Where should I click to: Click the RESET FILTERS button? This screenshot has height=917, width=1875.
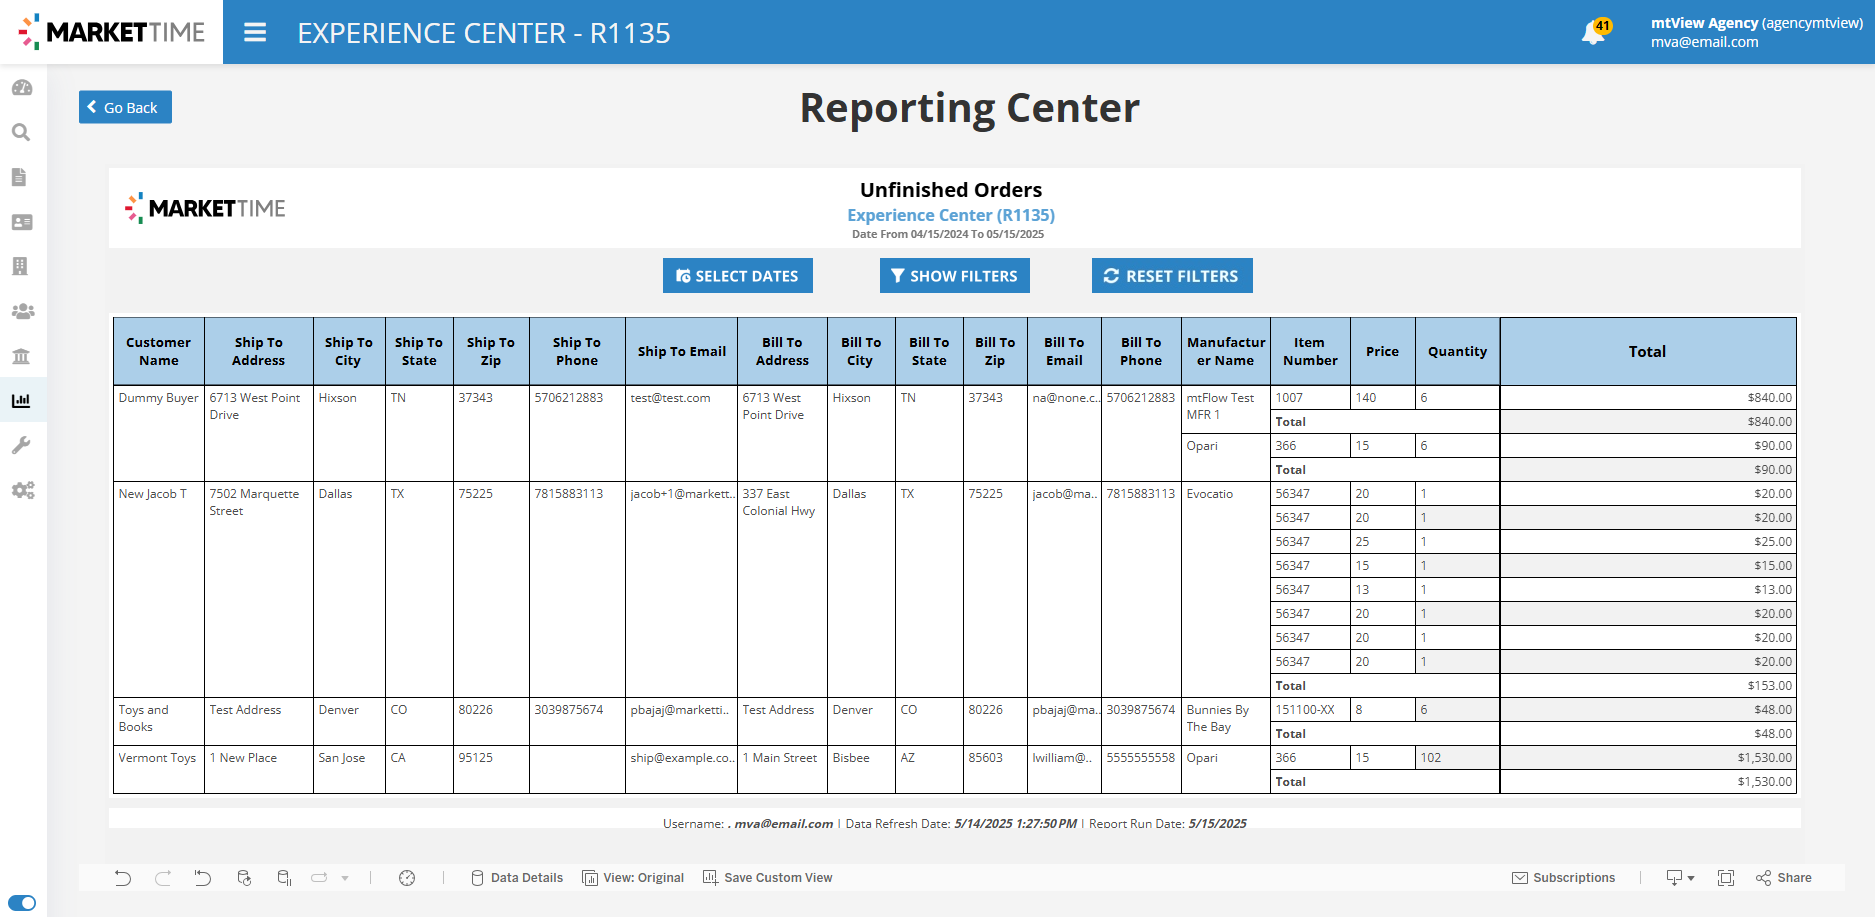[1172, 276]
